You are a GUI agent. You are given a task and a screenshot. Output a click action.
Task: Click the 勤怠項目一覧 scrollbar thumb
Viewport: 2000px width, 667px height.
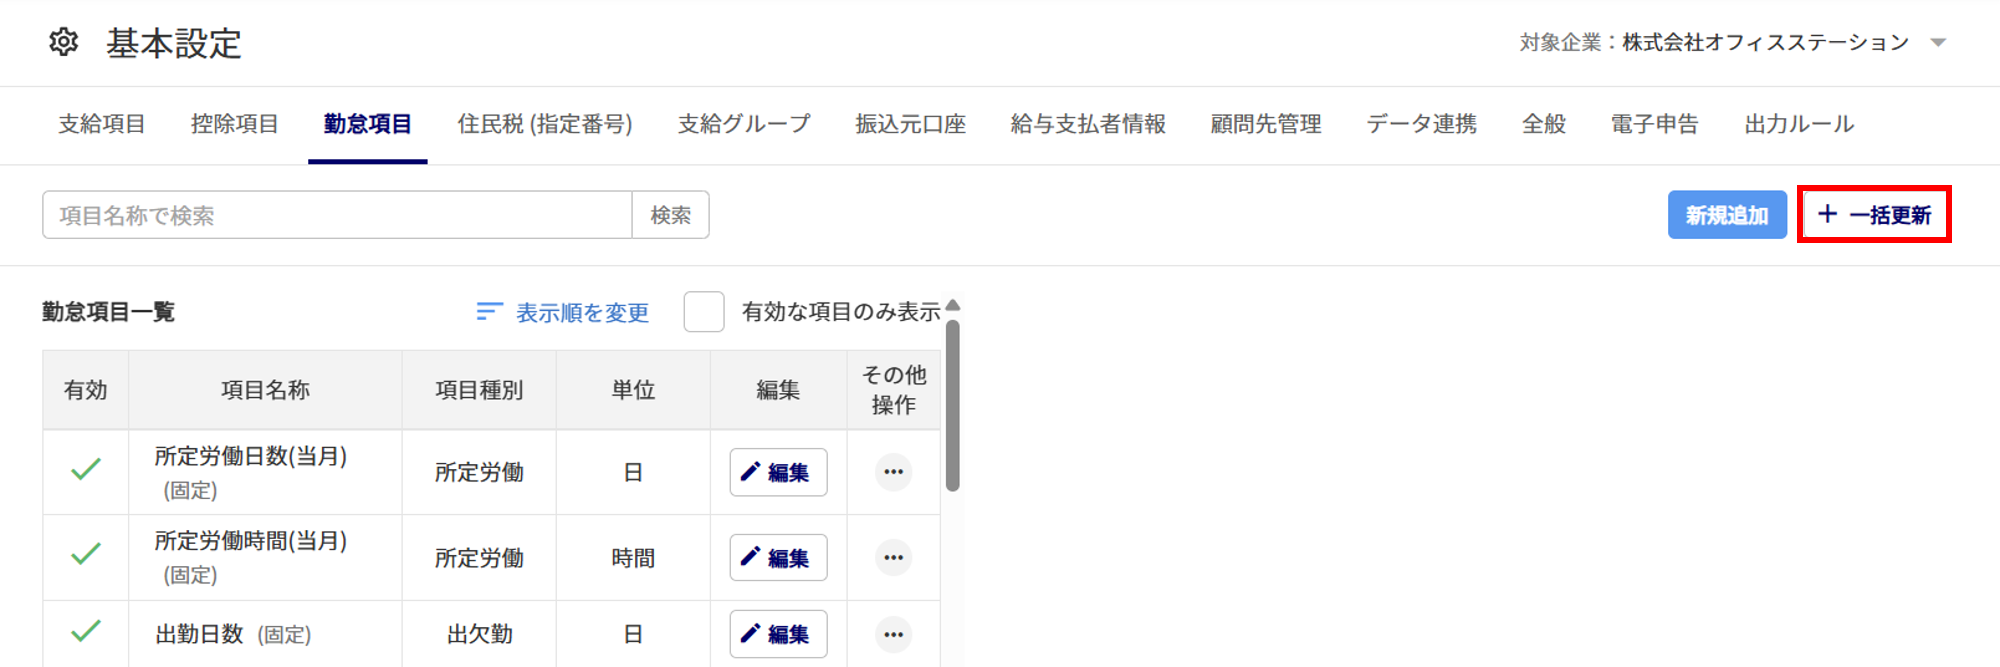point(953,405)
